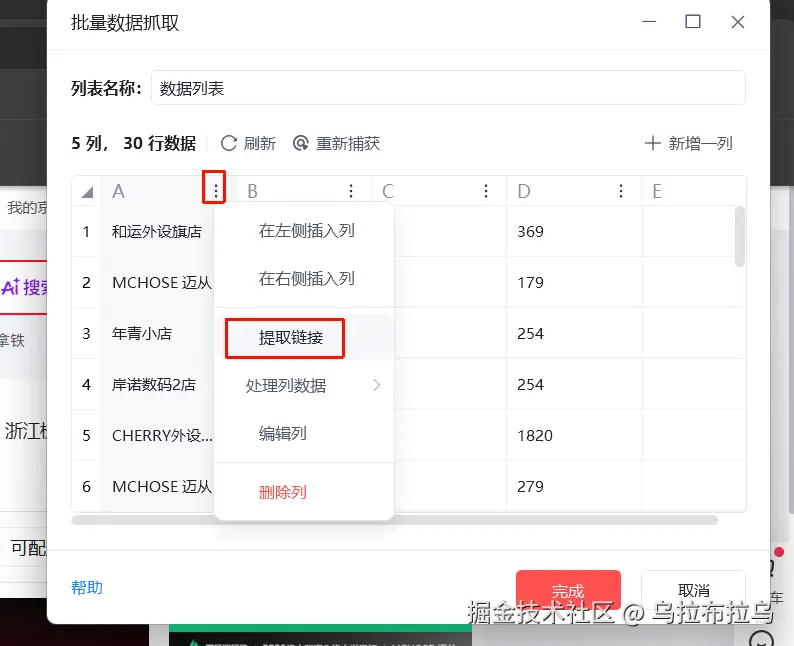Click cell 和运外设旗店
This screenshot has height=646, width=794.
[156, 231]
